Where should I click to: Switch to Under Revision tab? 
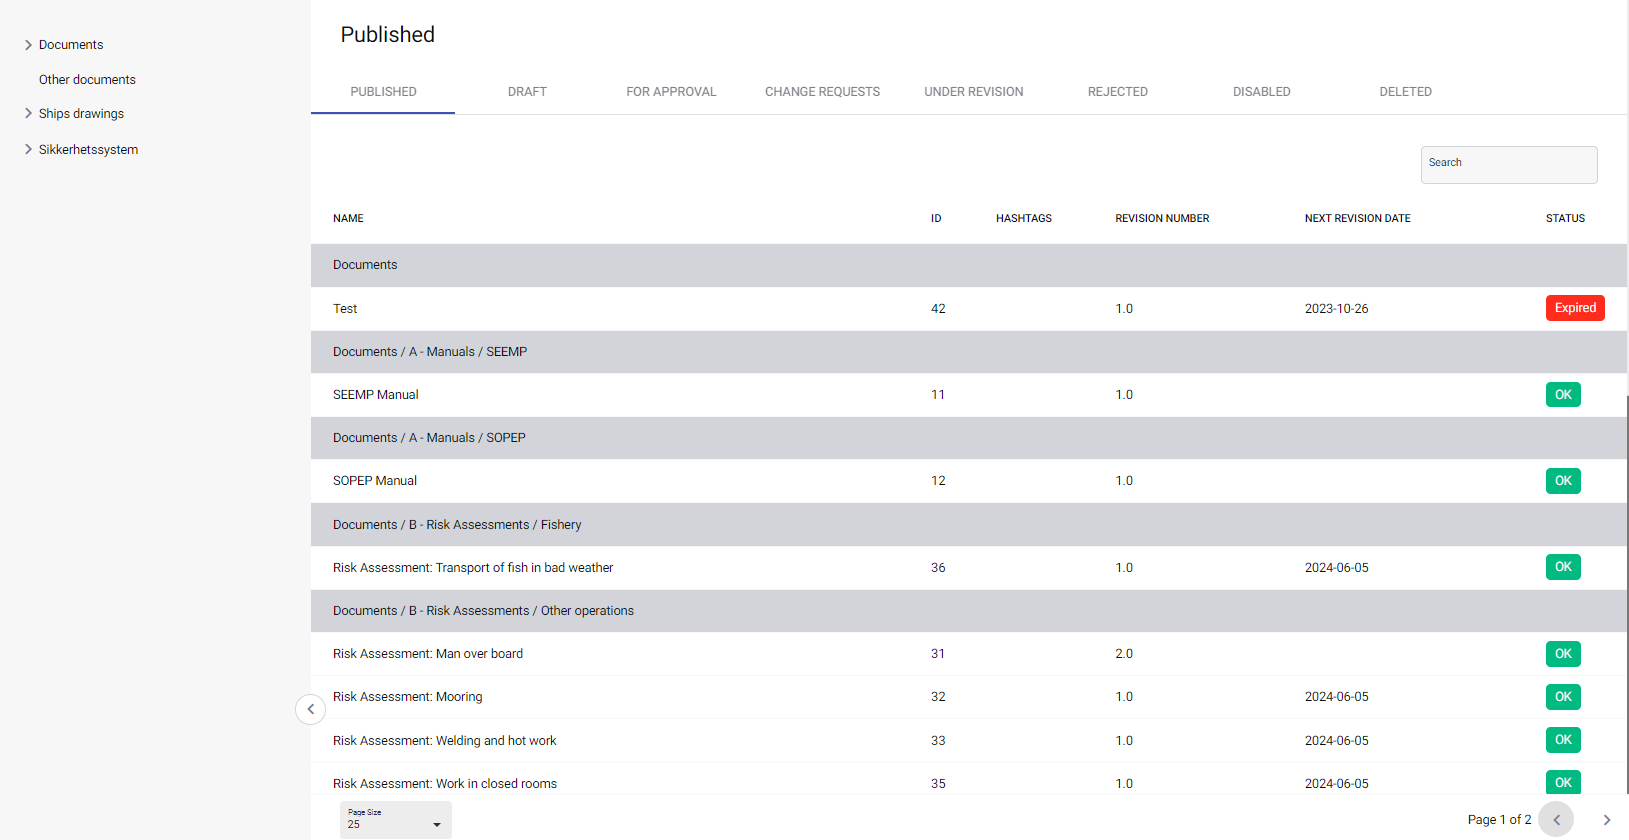pyautogui.click(x=974, y=92)
